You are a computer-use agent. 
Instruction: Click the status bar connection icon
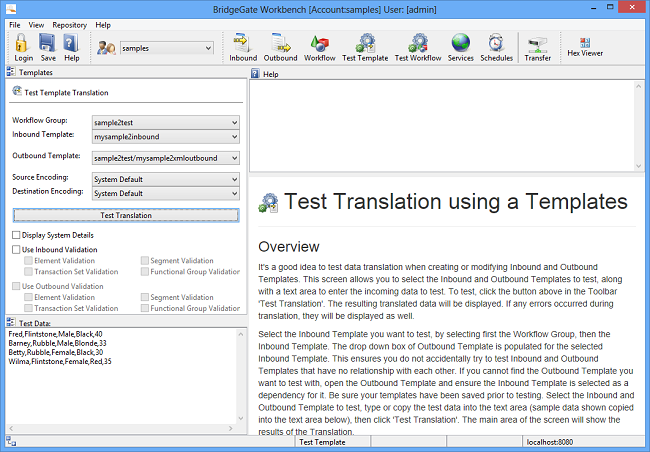11,441
